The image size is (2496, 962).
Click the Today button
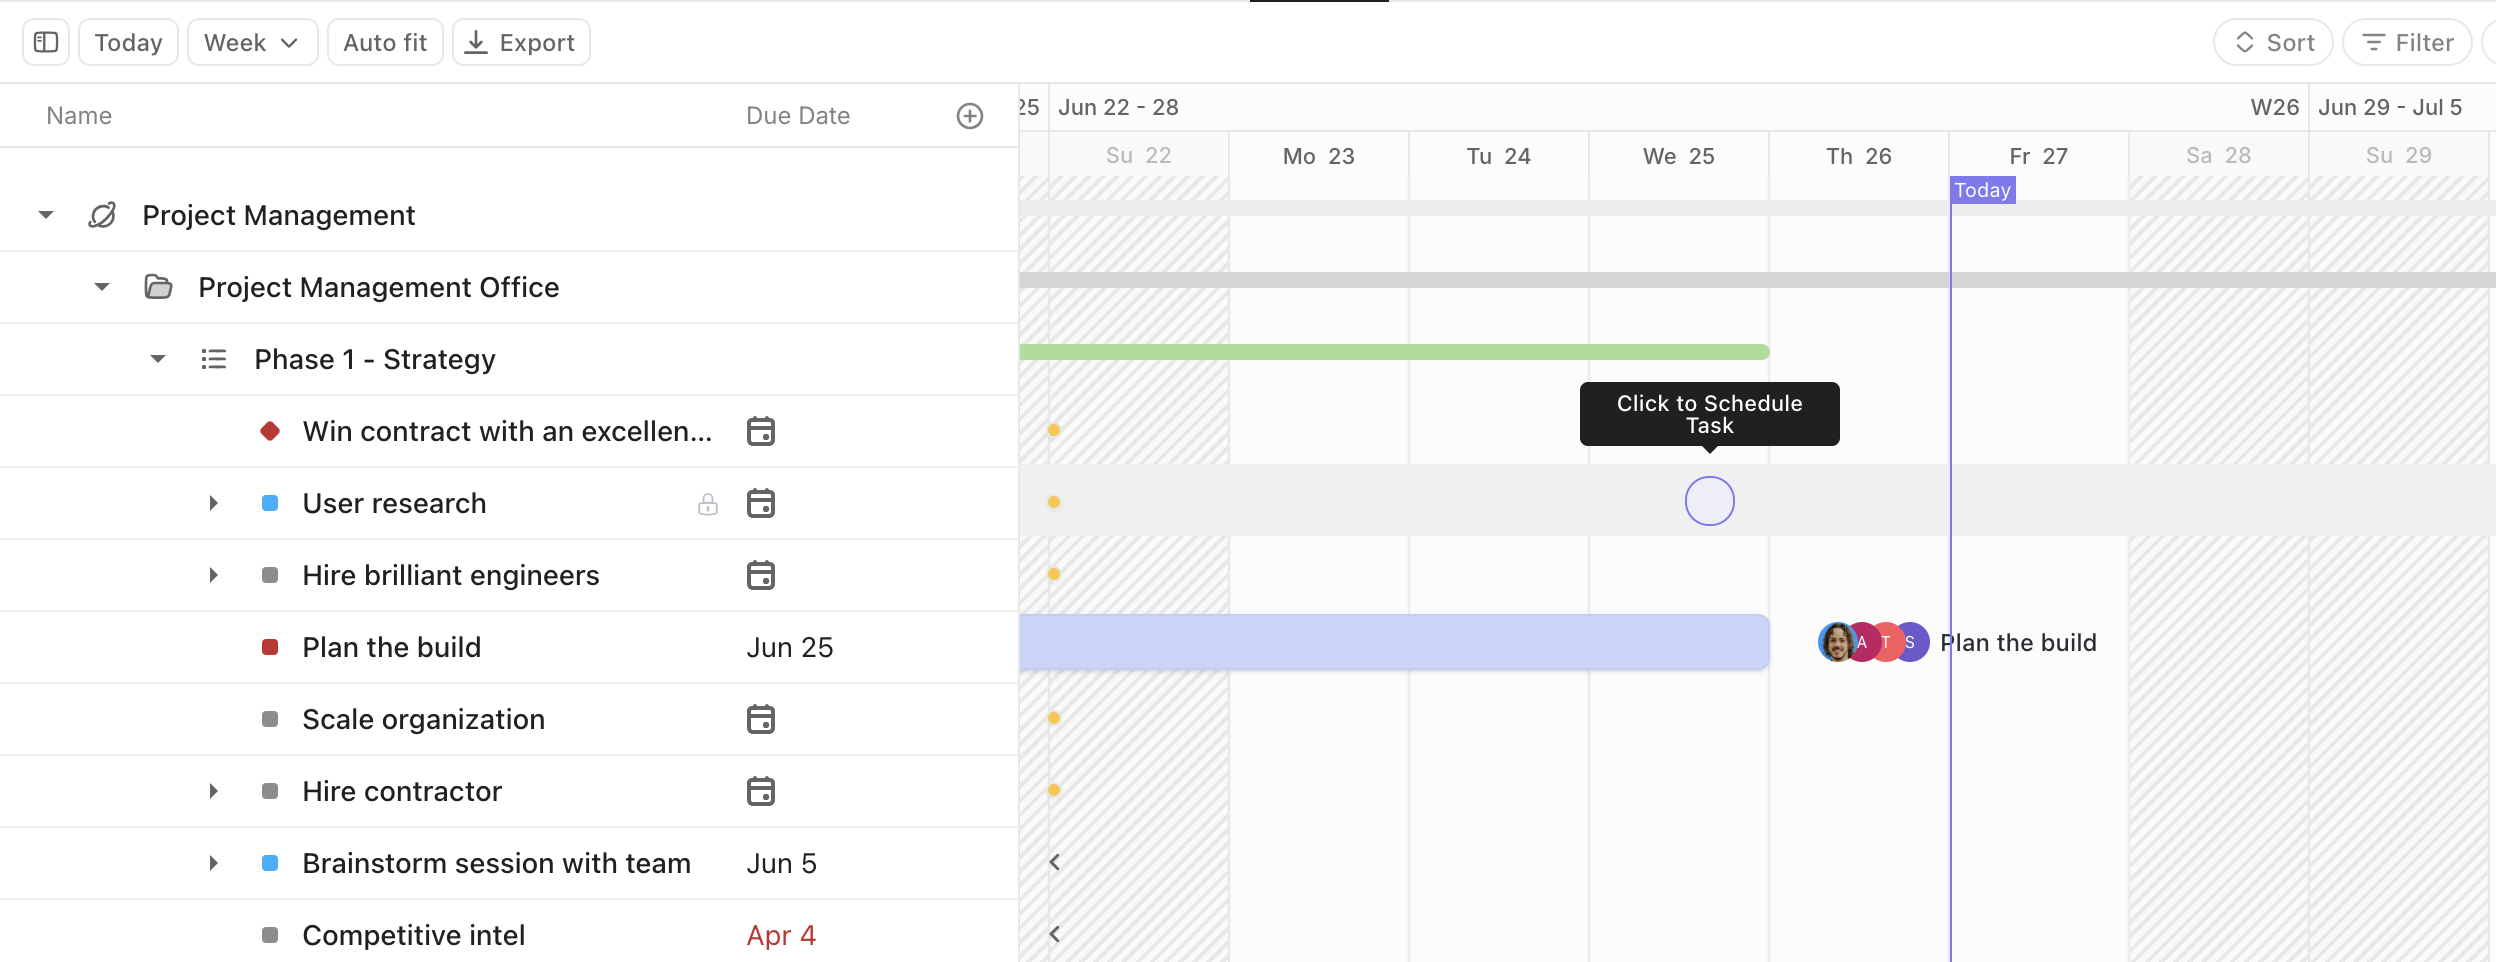(128, 42)
